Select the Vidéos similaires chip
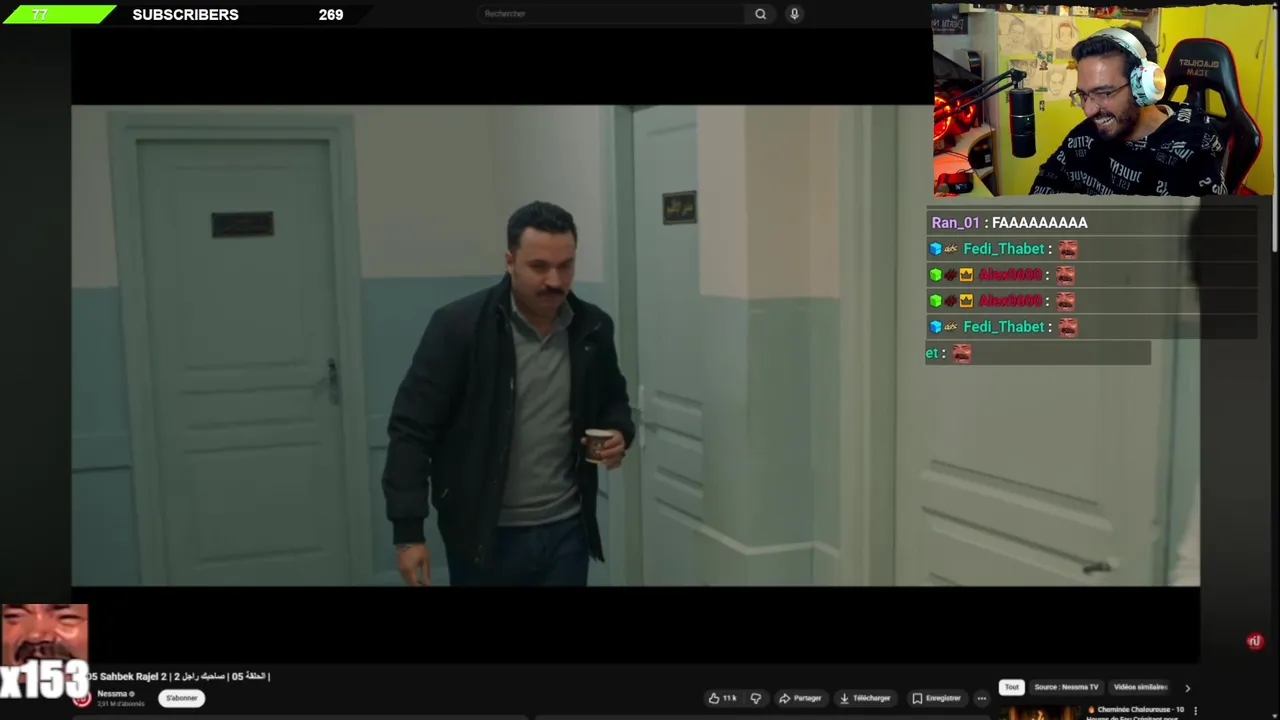This screenshot has height=720, width=1280. point(1140,687)
